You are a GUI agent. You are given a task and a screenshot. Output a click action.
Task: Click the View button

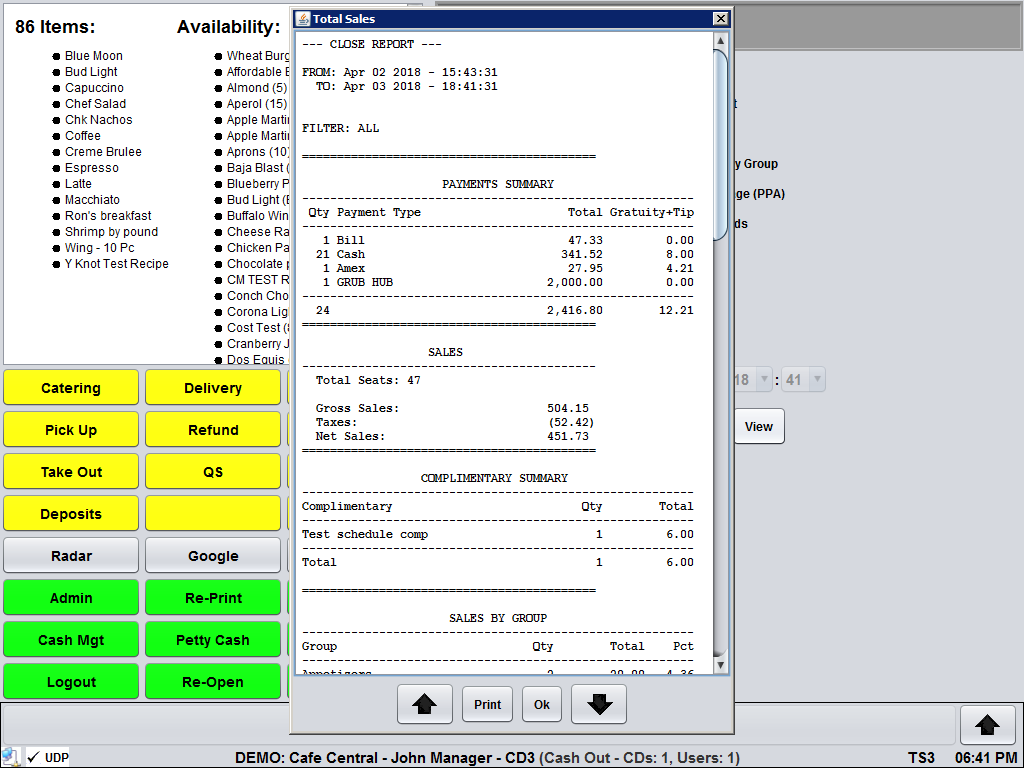[758, 427]
